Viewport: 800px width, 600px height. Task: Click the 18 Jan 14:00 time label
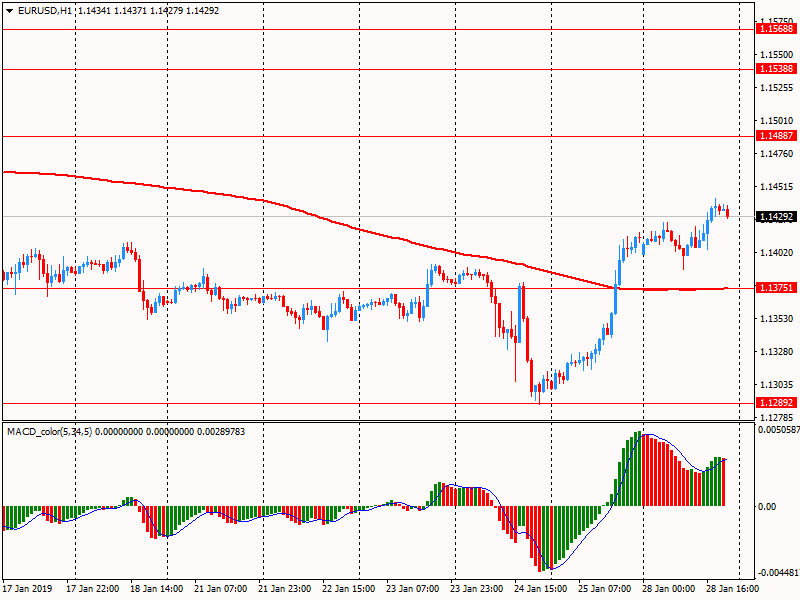pos(157,588)
